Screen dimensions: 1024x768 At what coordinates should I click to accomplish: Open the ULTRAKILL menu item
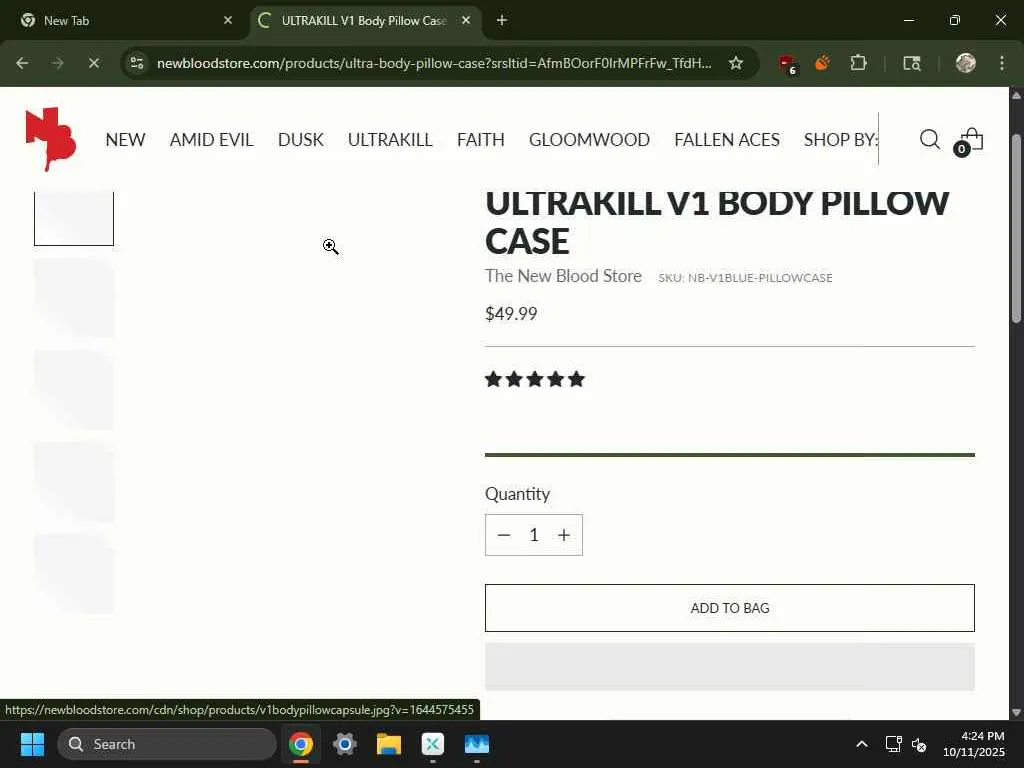click(390, 140)
